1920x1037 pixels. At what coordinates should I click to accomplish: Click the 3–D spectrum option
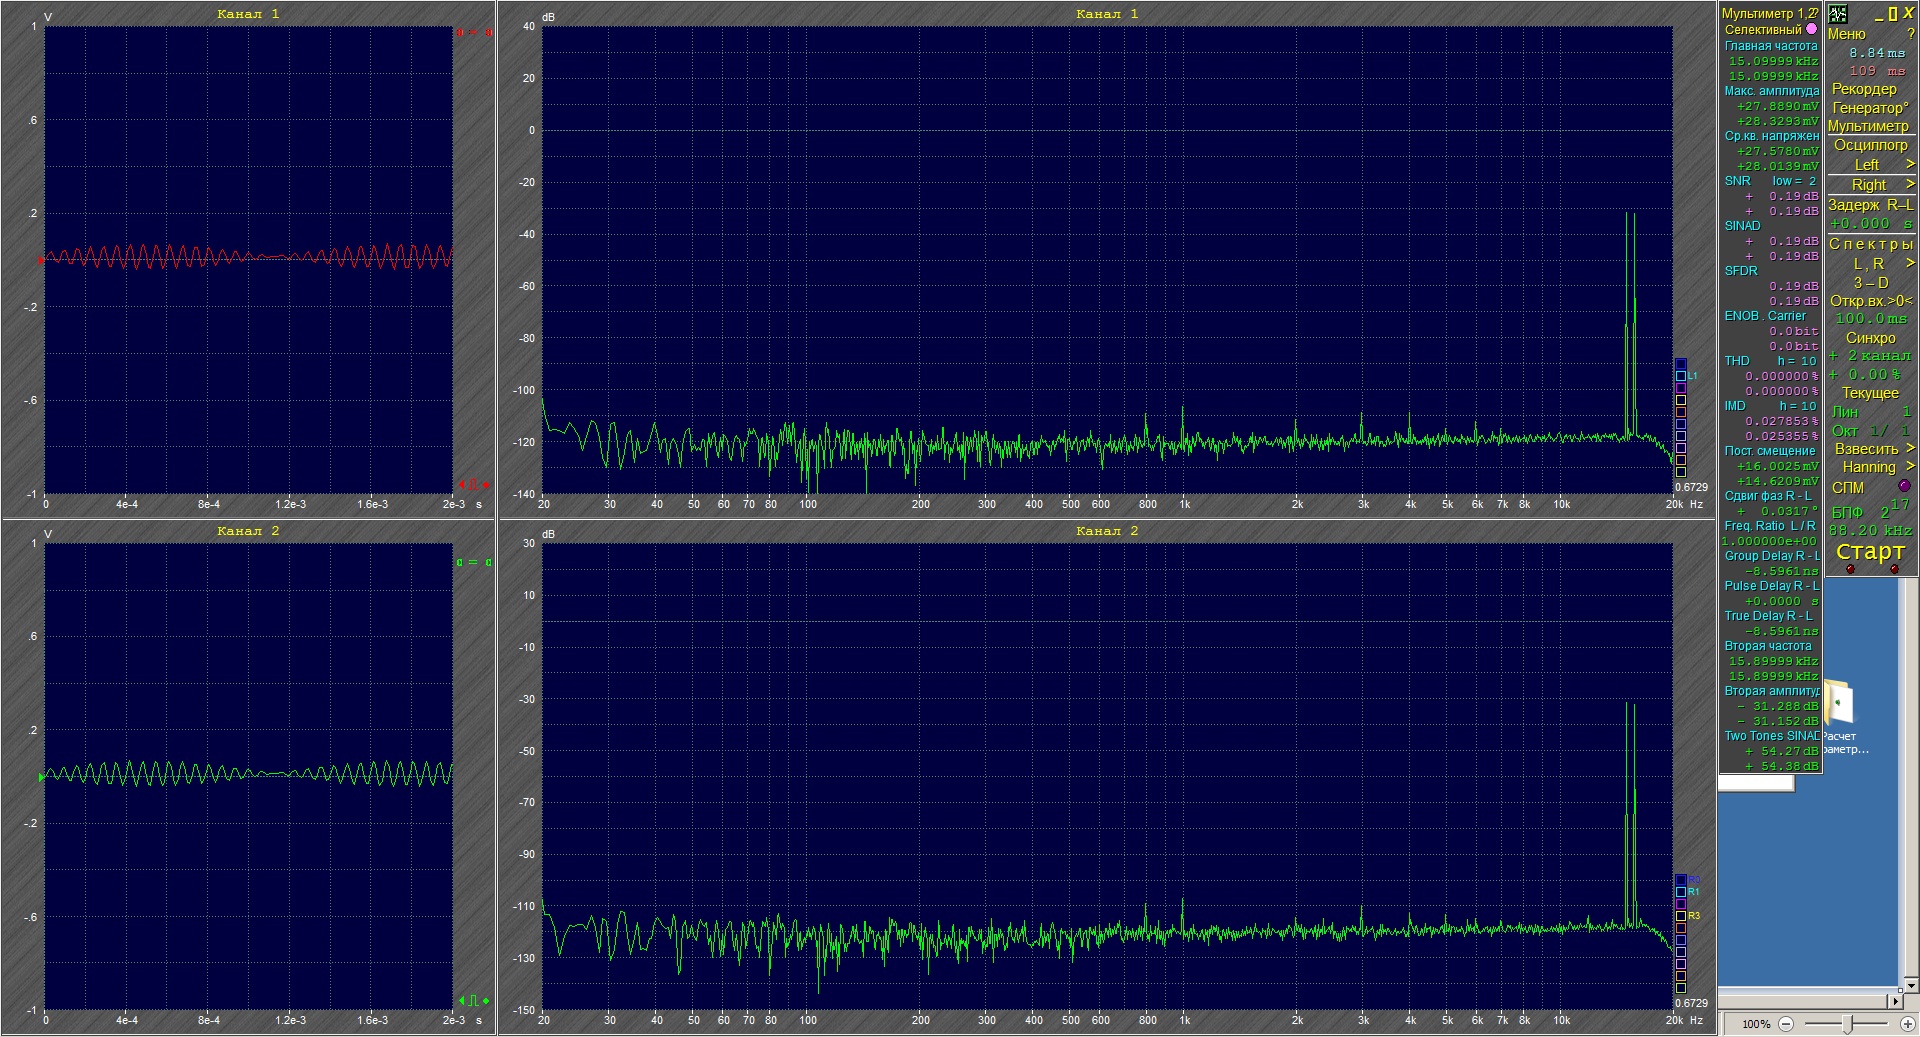coord(1870,283)
